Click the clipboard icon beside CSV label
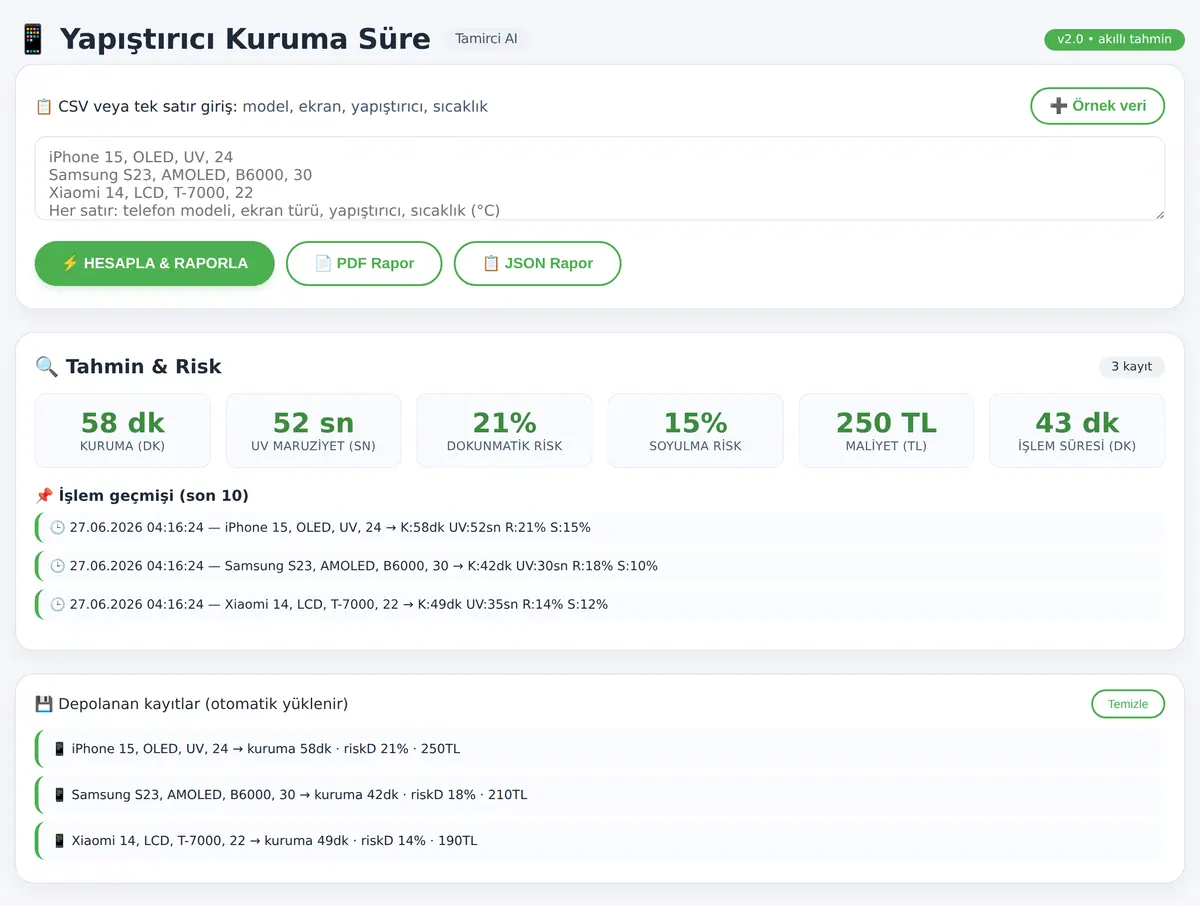This screenshot has height=906, width=1200. [44, 106]
